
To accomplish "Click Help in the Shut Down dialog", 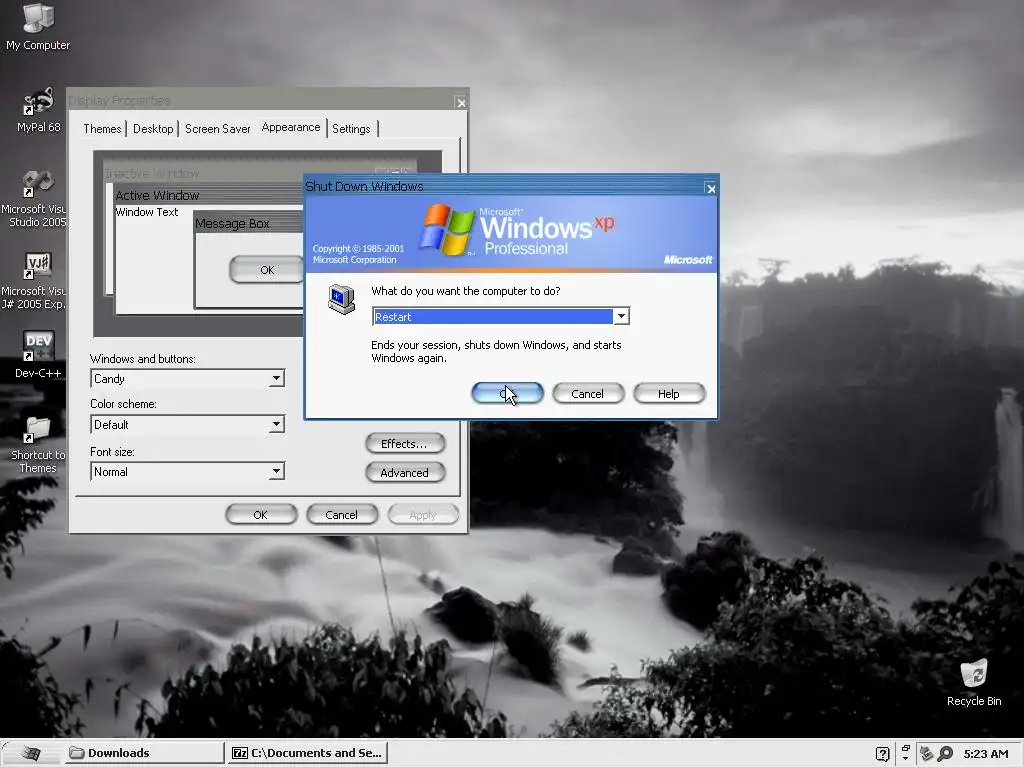I will tap(669, 393).
